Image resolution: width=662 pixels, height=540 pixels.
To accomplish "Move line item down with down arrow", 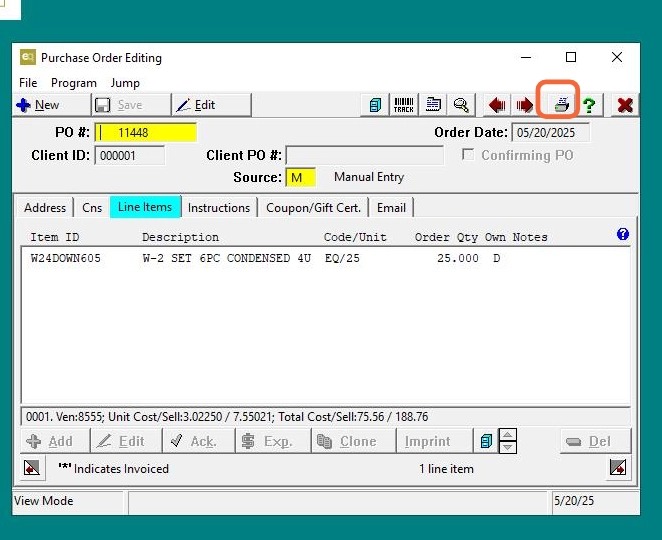I will point(508,447).
